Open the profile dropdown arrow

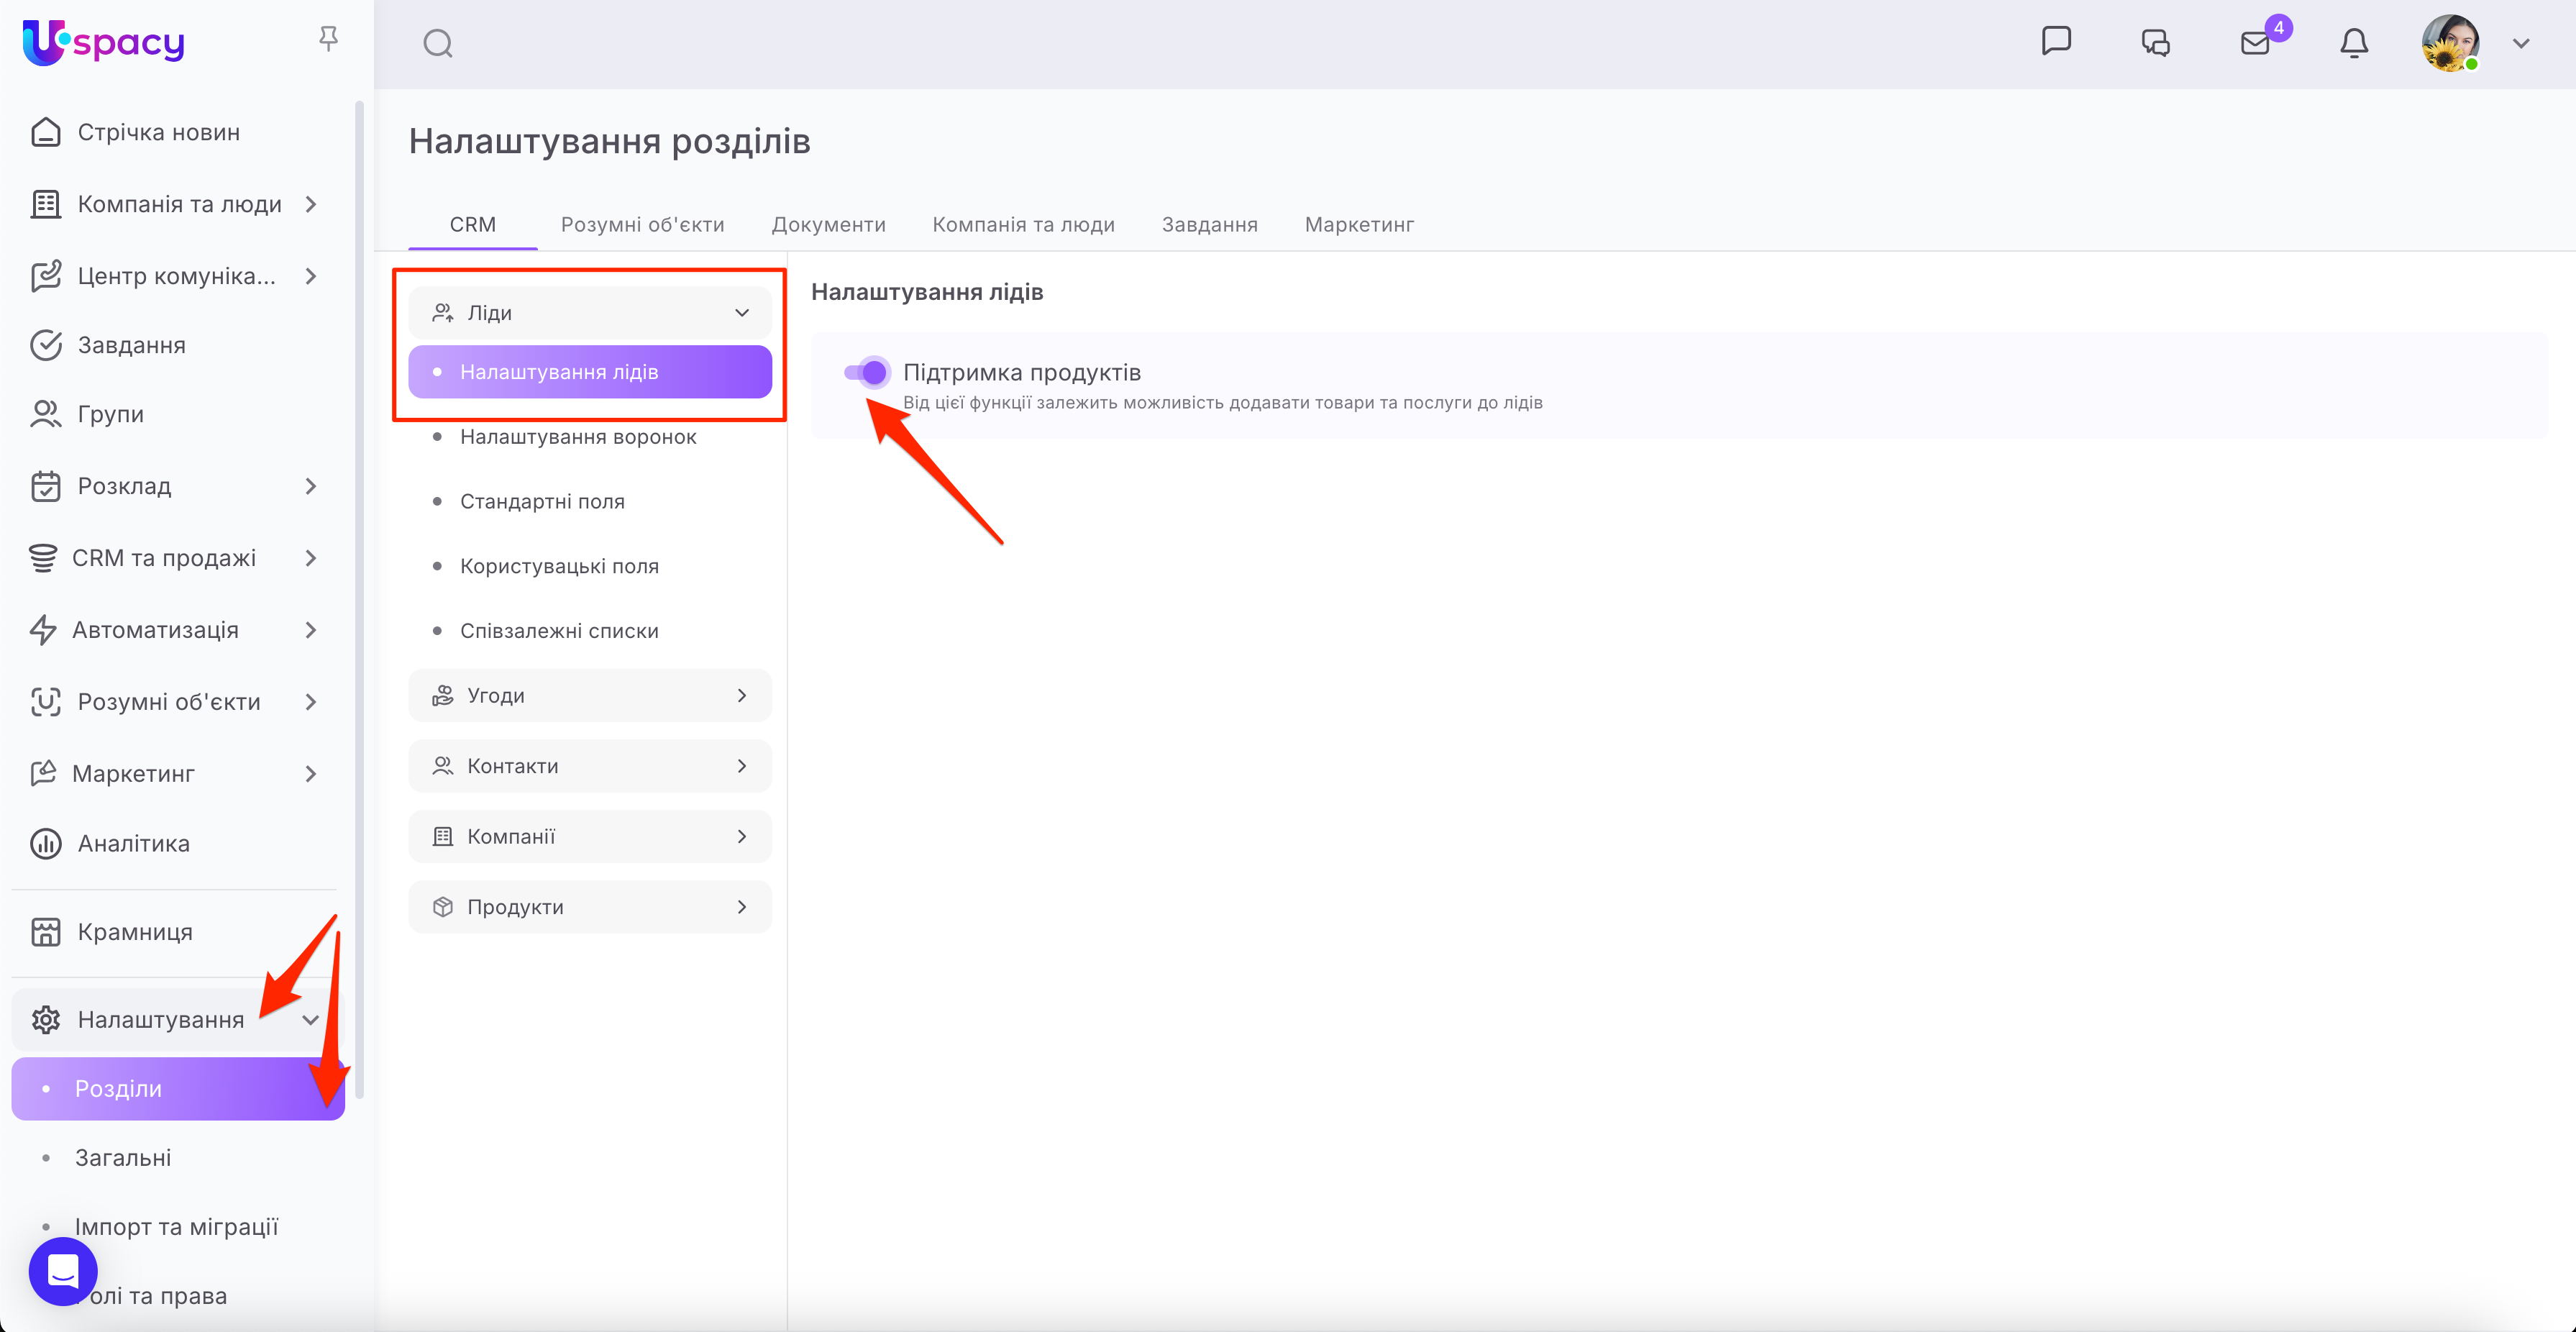click(x=2521, y=43)
